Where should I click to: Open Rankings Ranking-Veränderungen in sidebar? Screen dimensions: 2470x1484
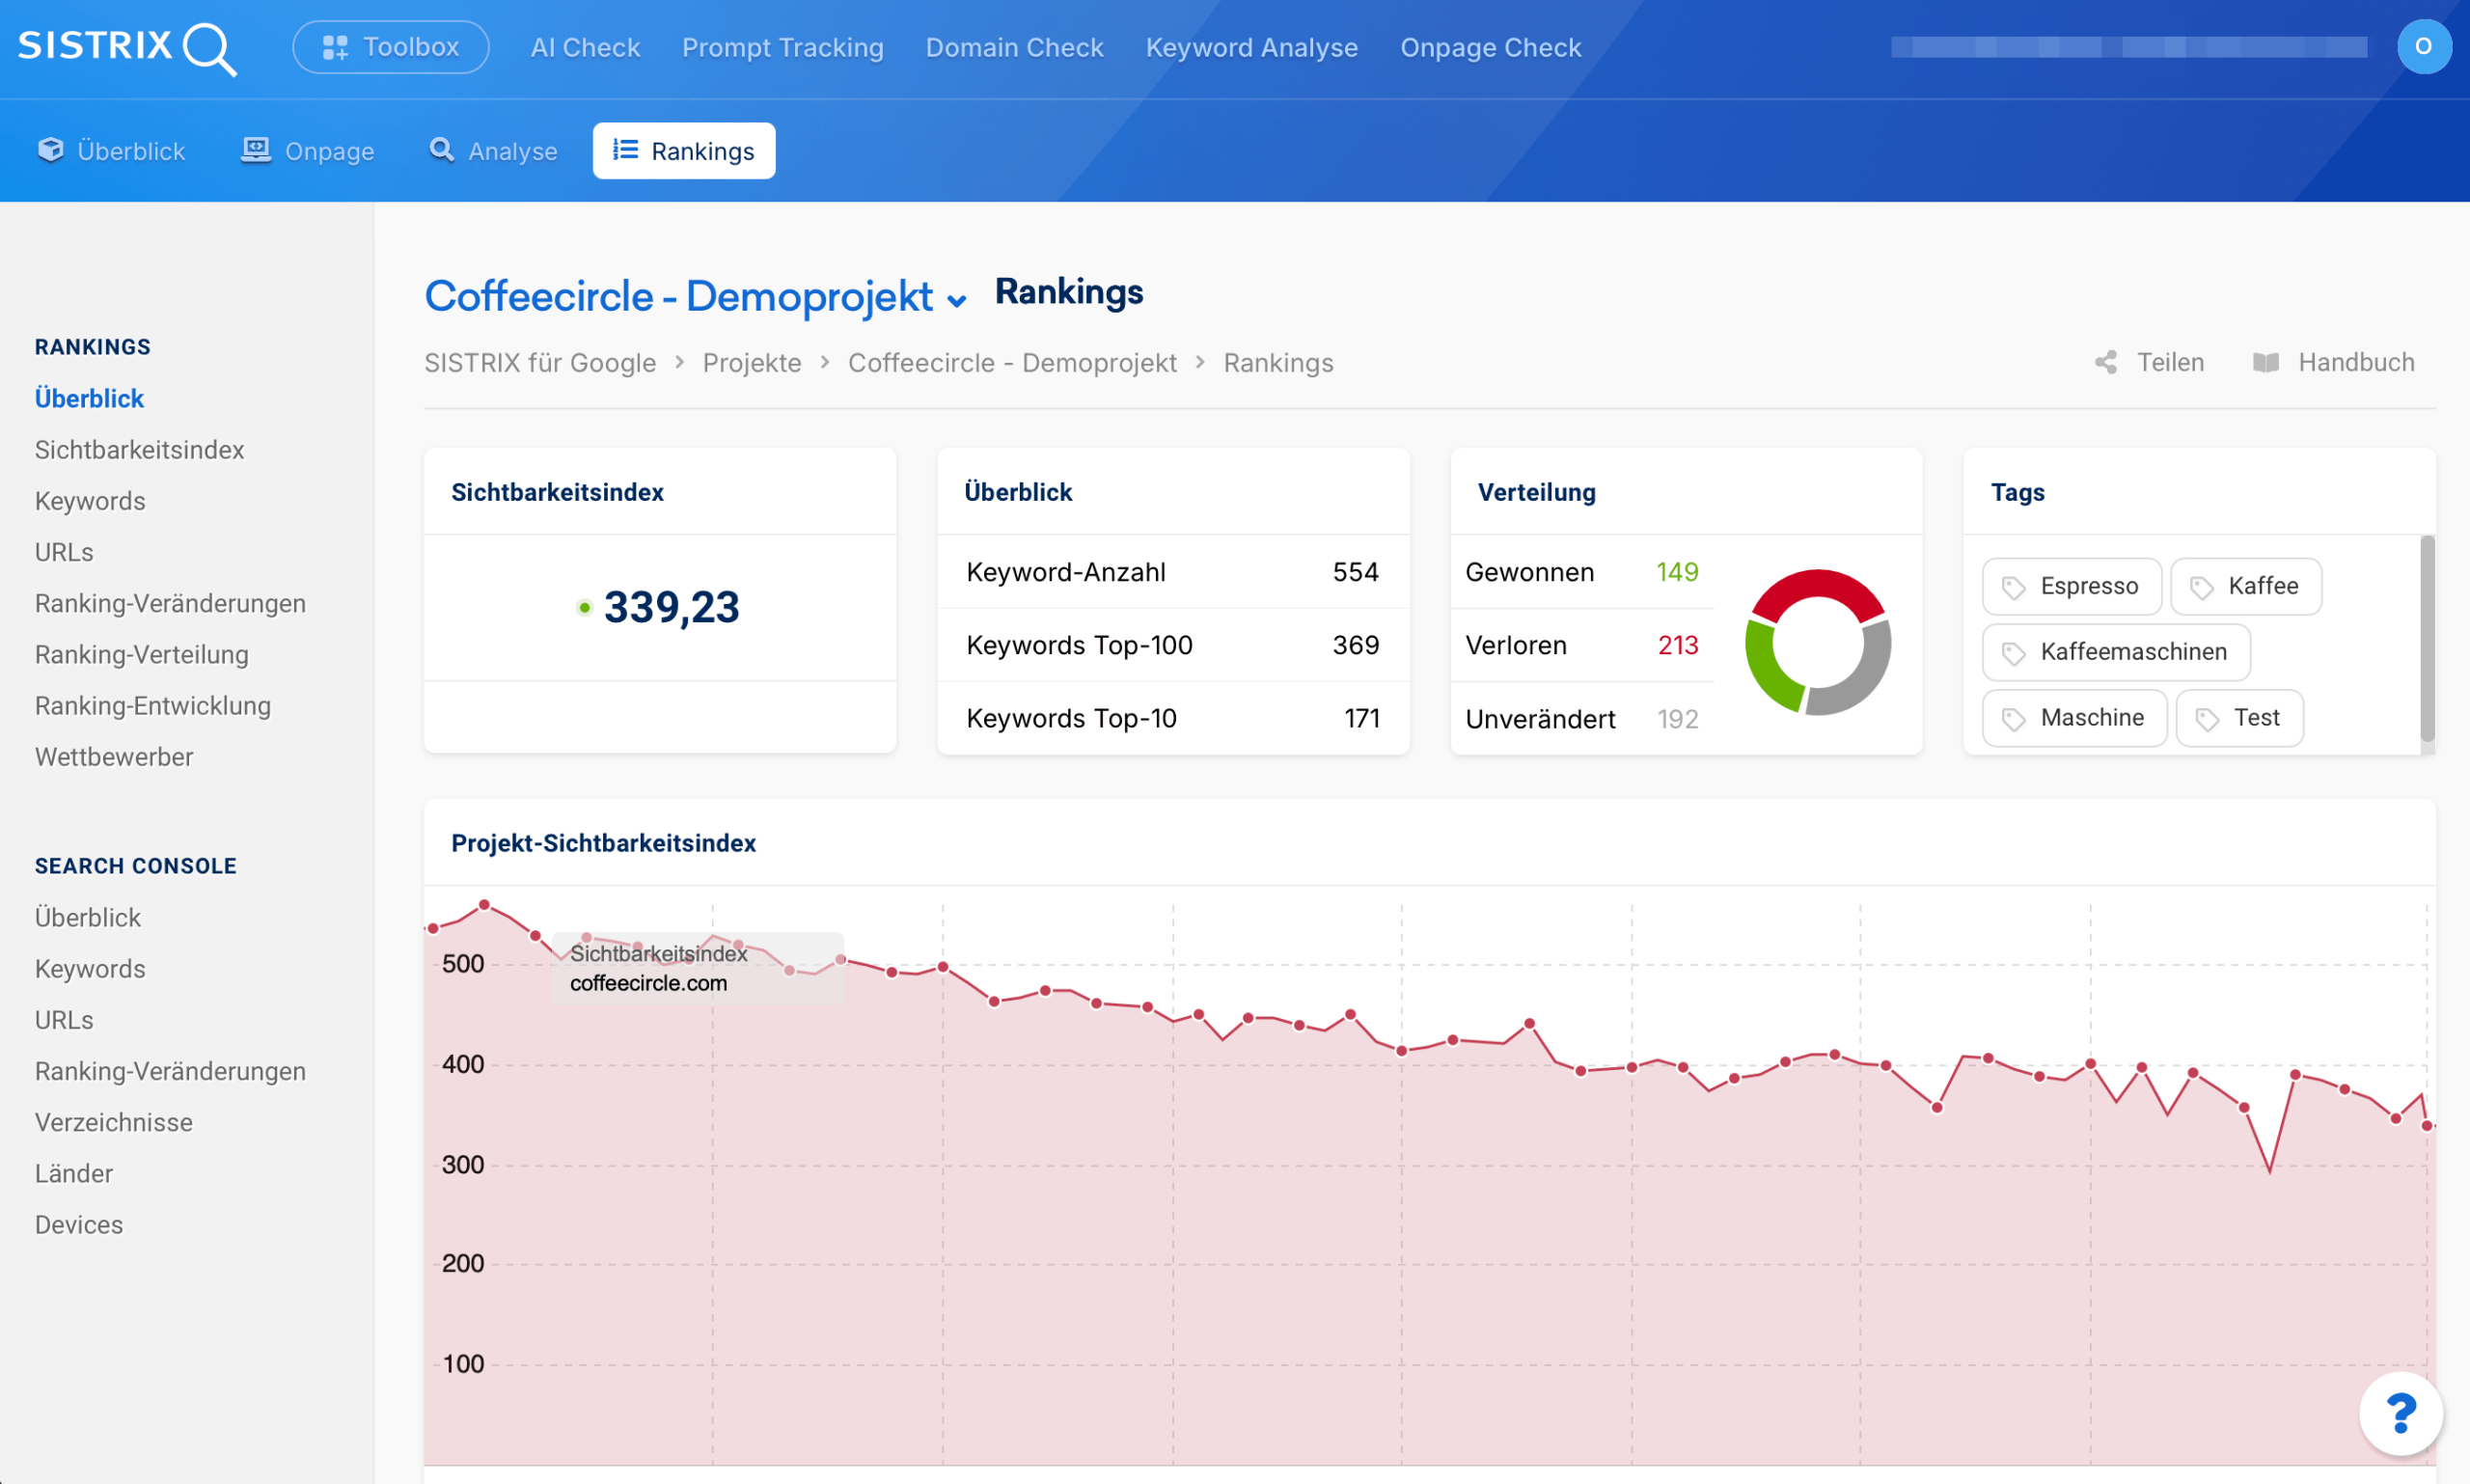pyautogui.click(x=170, y=603)
